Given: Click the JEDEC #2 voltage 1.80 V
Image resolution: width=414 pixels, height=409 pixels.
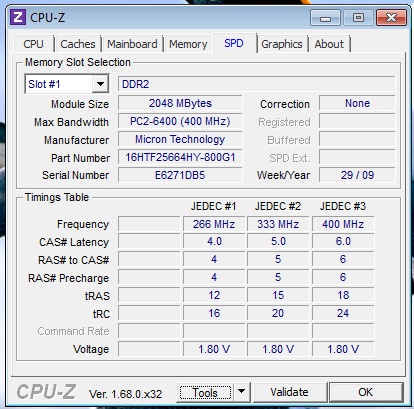Looking at the screenshot, I should tap(278, 349).
